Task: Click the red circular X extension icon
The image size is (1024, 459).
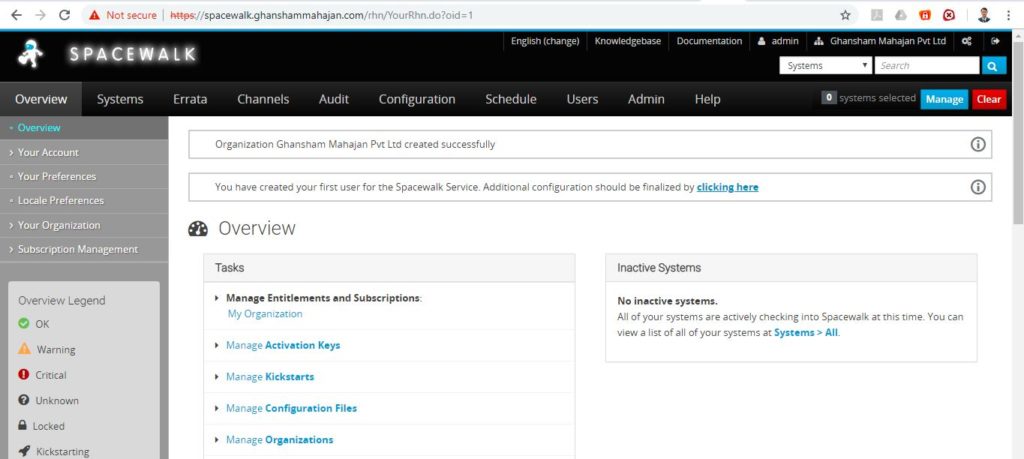Action: pos(950,15)
